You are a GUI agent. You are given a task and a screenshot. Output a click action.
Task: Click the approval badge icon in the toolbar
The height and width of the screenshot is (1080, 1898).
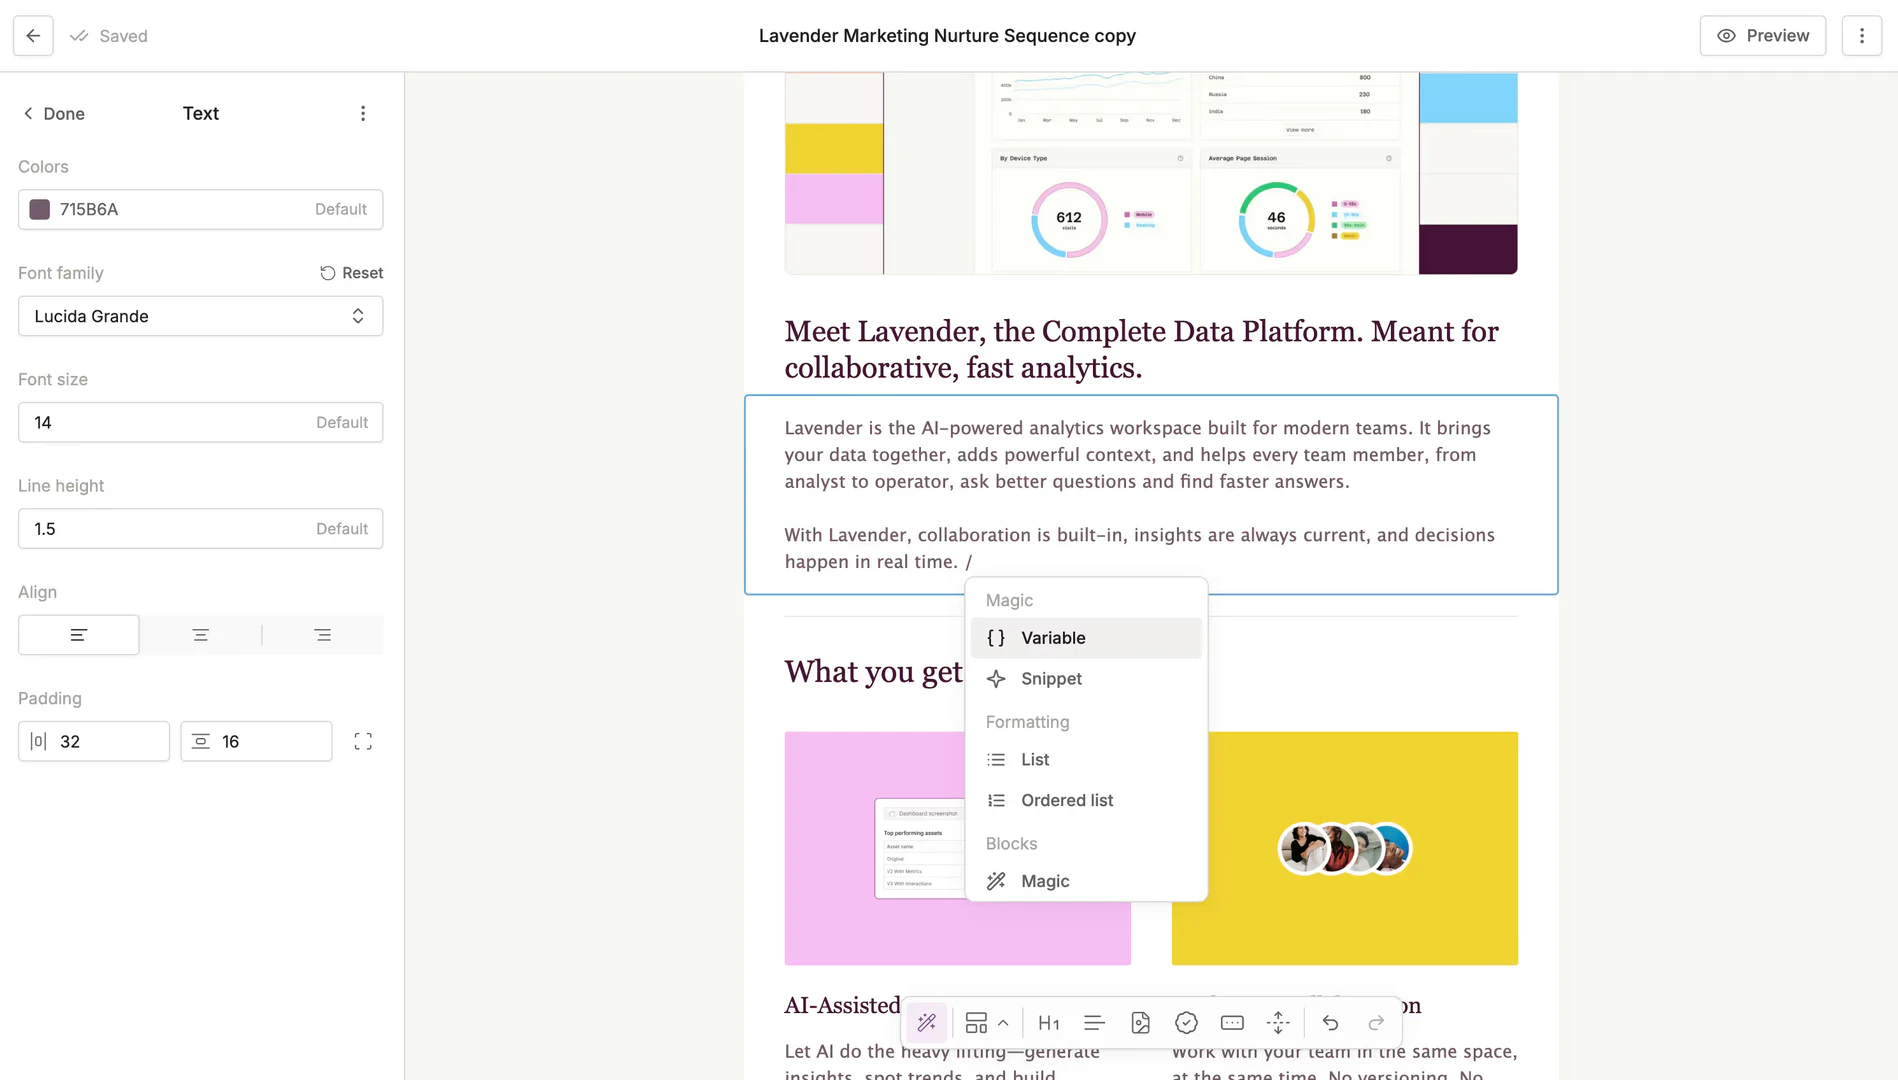(1186, 1022)
